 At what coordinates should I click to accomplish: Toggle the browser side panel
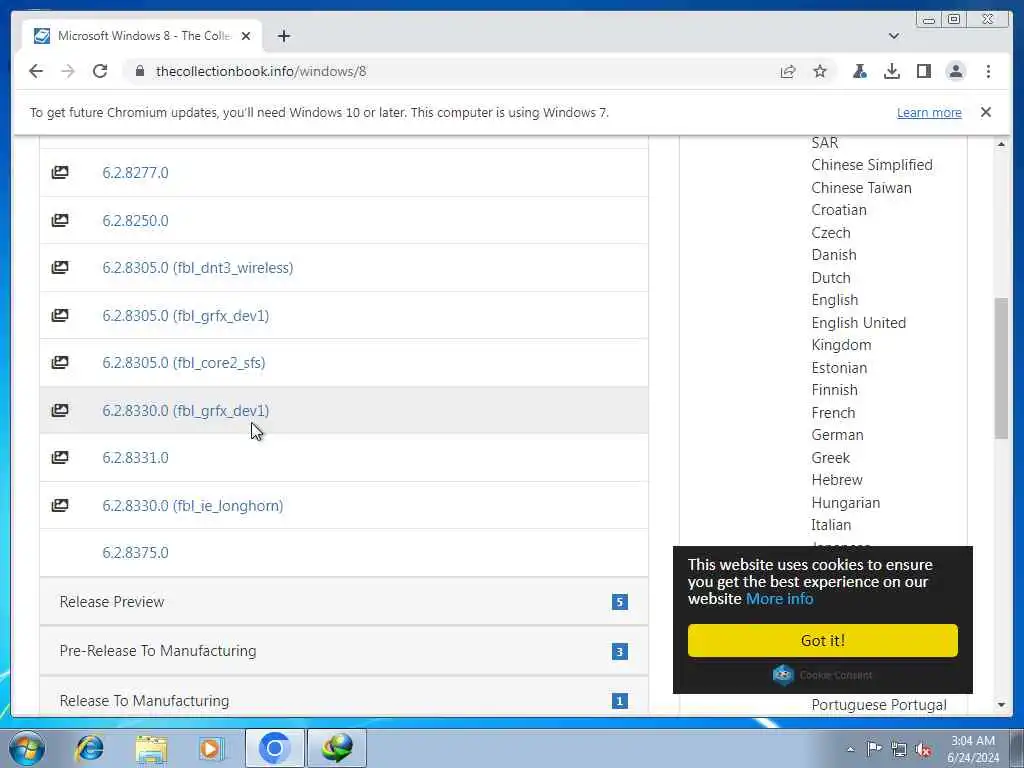click(923, 71)
